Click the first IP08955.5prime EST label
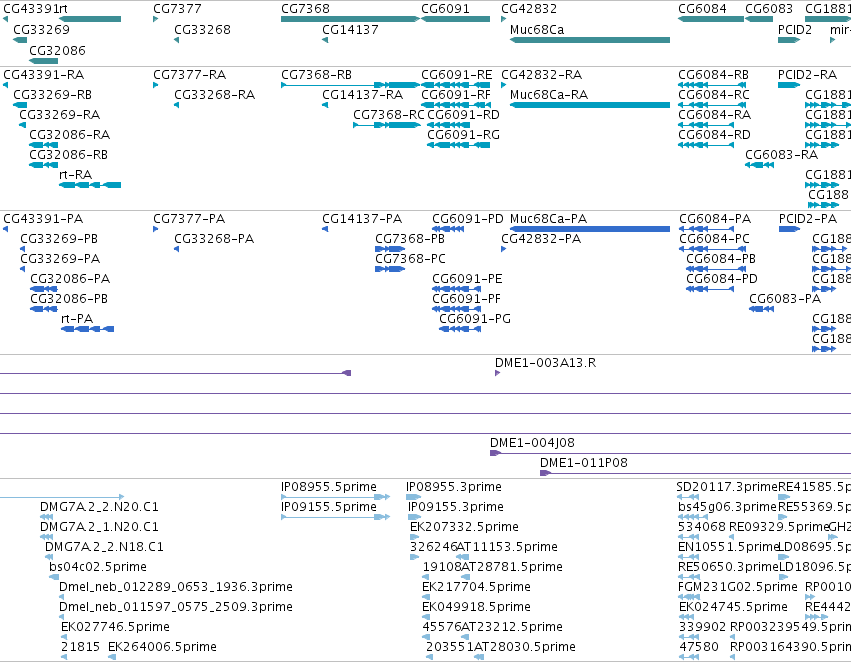Screen dimensions: 851x662 [329, 487]
